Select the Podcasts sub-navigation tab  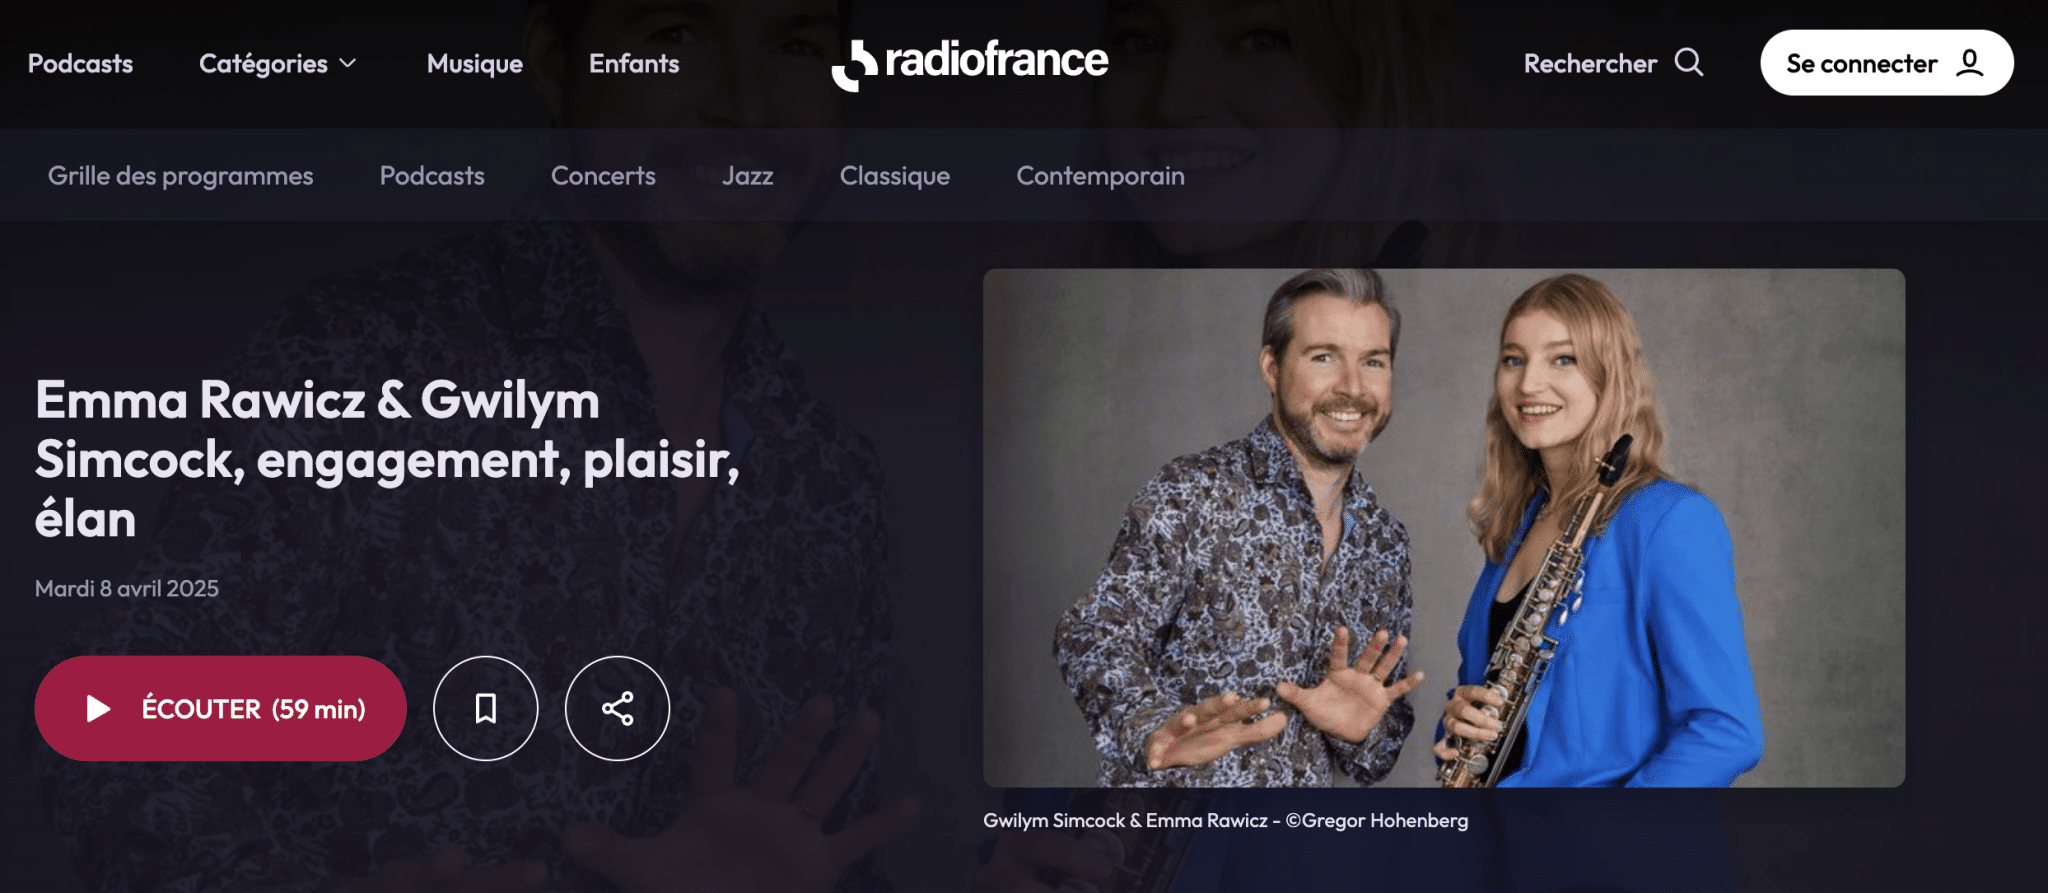[x=432, y=176]
